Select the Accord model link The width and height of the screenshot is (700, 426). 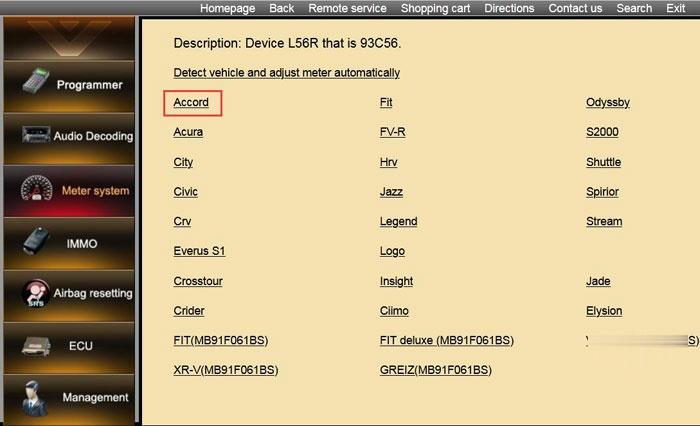point(191,102)
